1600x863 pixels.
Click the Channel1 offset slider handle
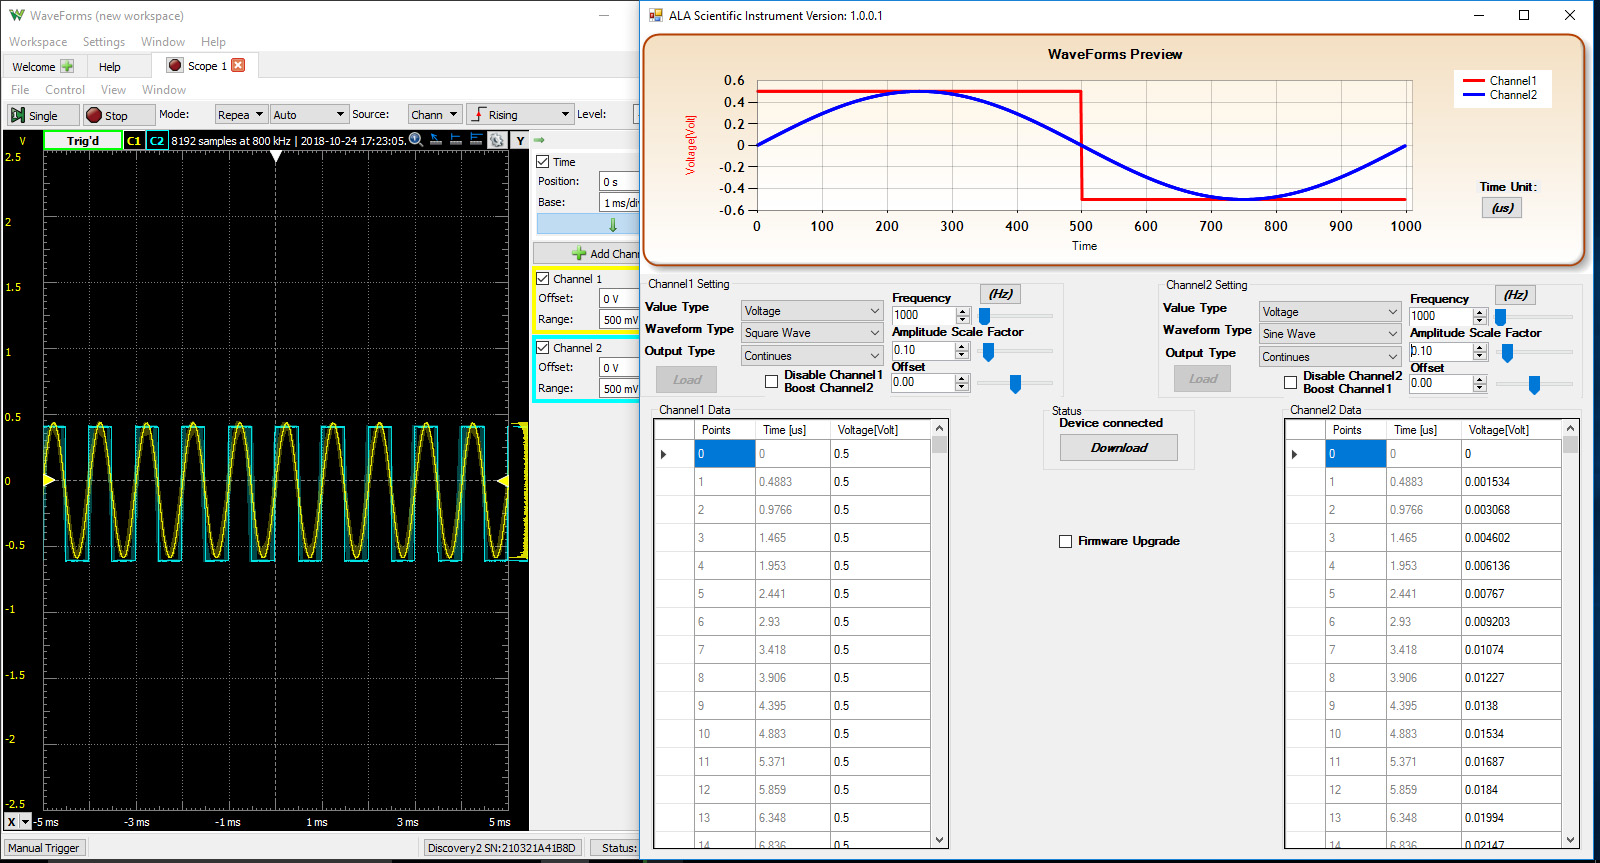1015,383
